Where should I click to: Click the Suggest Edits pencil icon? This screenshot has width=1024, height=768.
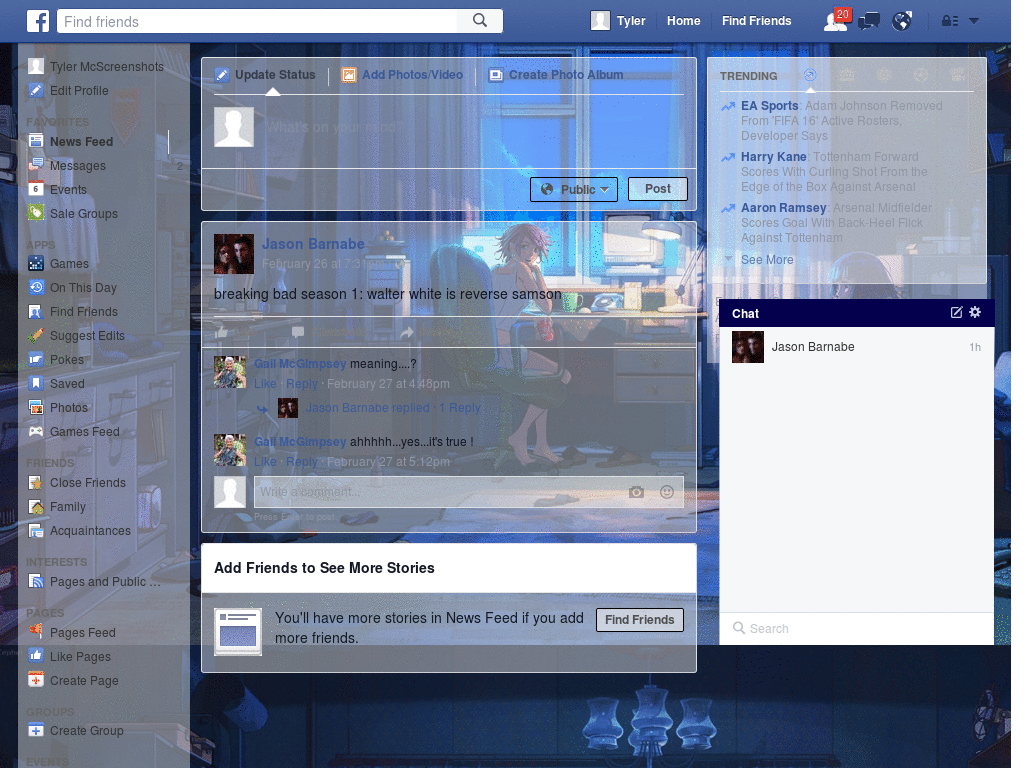[36, 336]
